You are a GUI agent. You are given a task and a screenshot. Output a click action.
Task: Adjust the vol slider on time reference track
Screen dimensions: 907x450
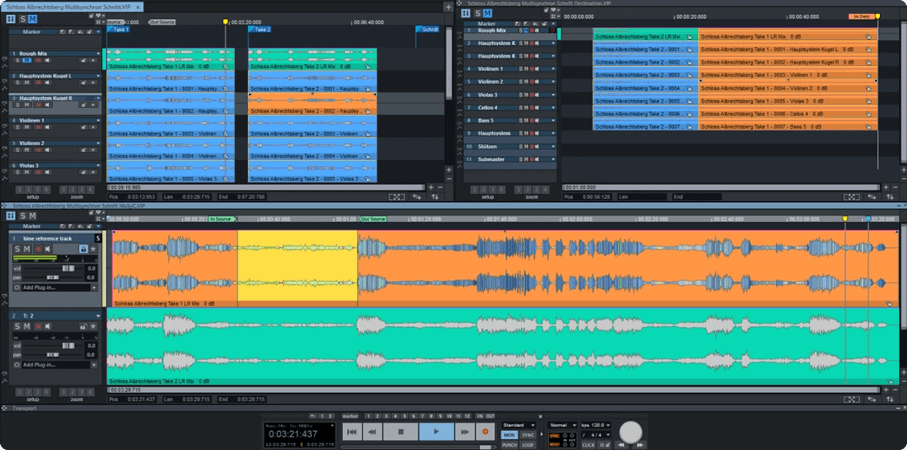click(65, 268)
